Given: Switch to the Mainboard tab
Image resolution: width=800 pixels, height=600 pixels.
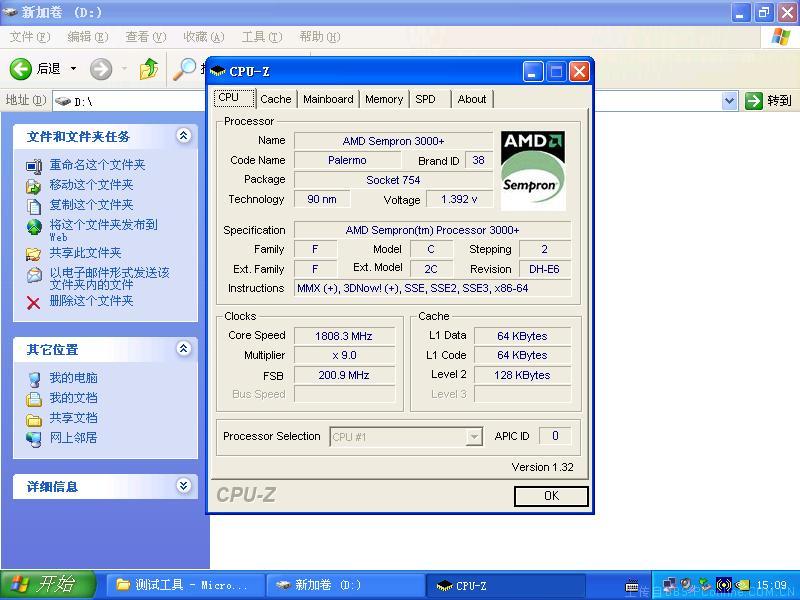Looking at the screenshot, I should pos(328,99).
